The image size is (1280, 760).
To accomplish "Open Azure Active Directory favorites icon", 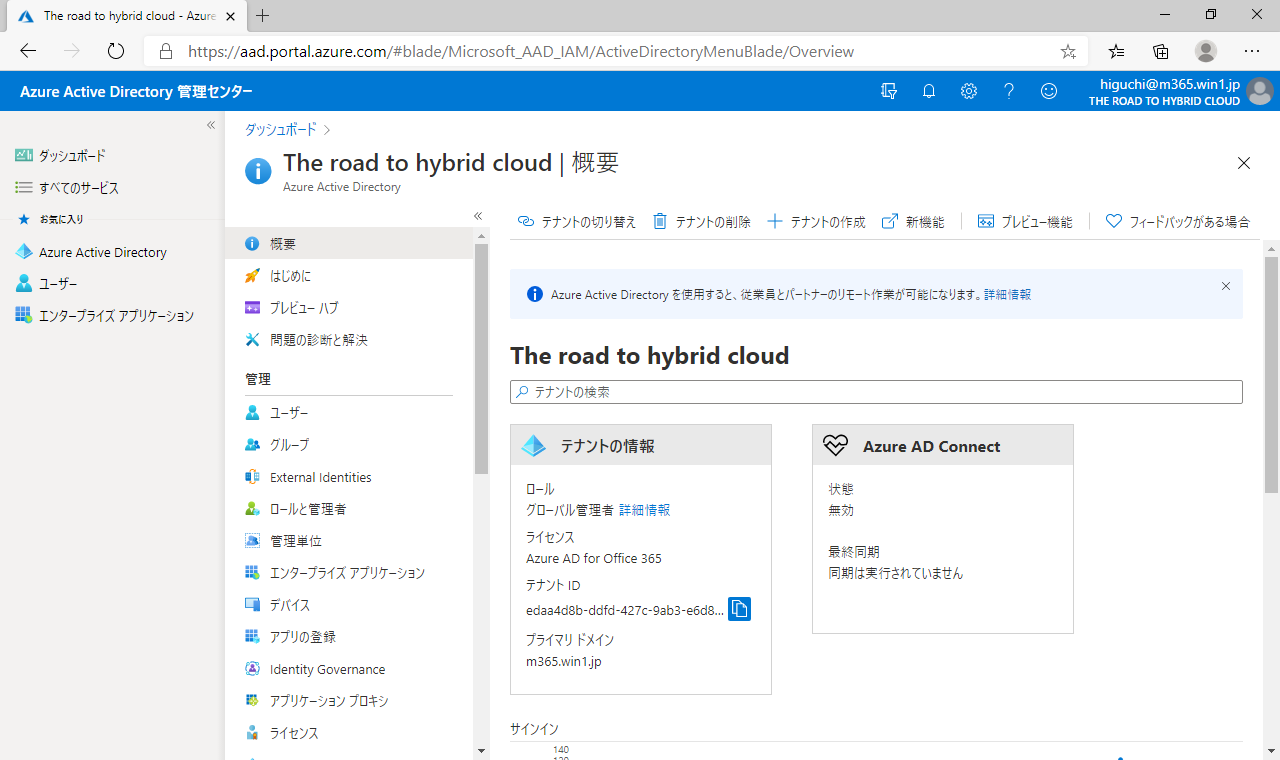I will (24, 252).
